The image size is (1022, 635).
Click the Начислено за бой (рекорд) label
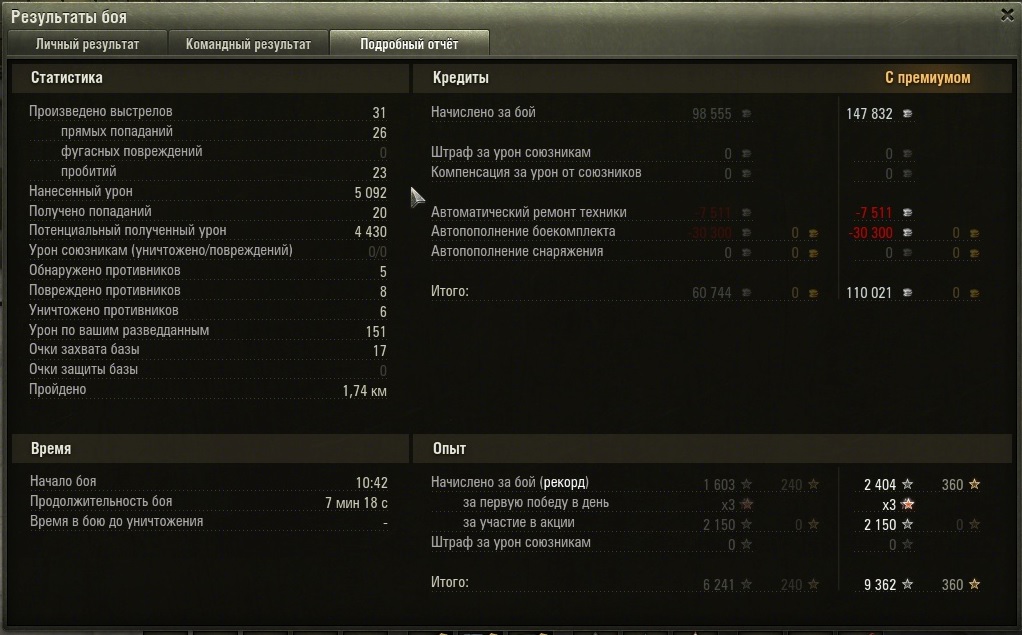coord(510,482)
